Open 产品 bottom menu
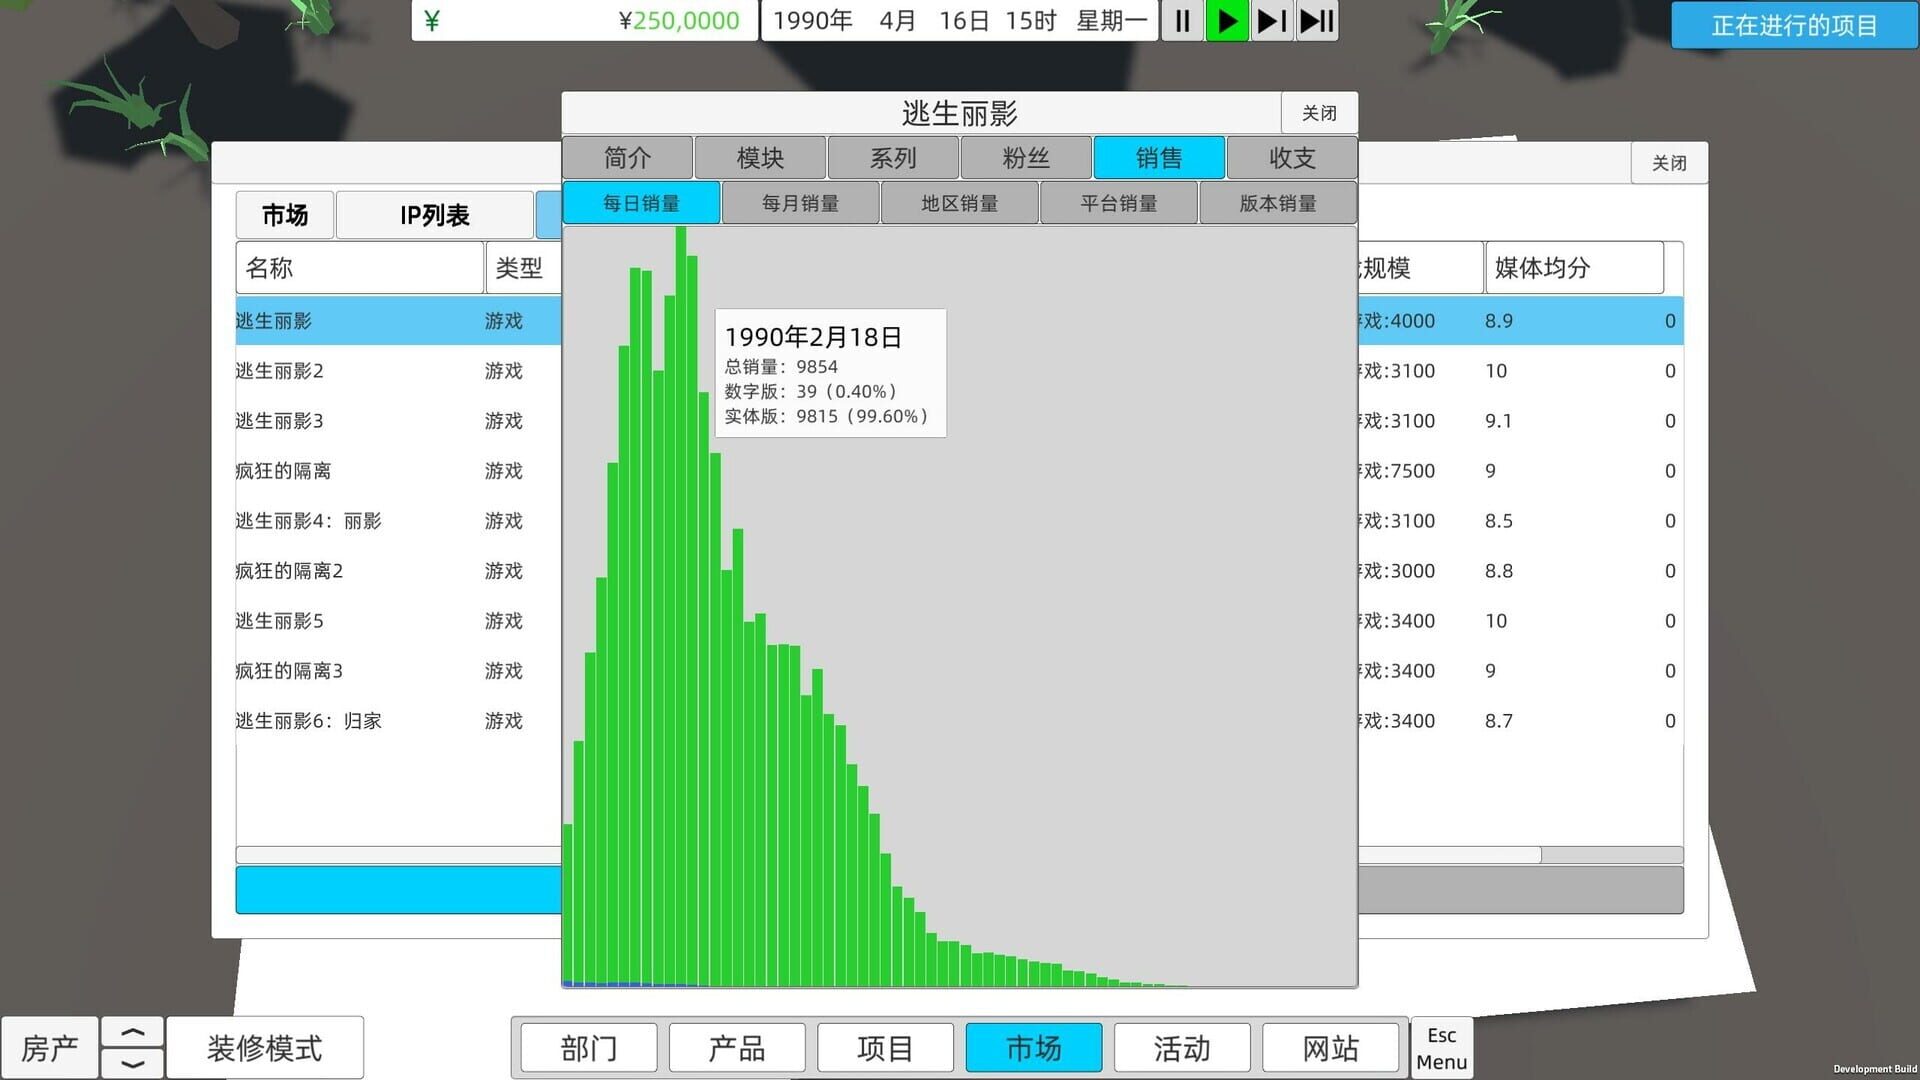 pyautogui.click(x=737, y=1048)
